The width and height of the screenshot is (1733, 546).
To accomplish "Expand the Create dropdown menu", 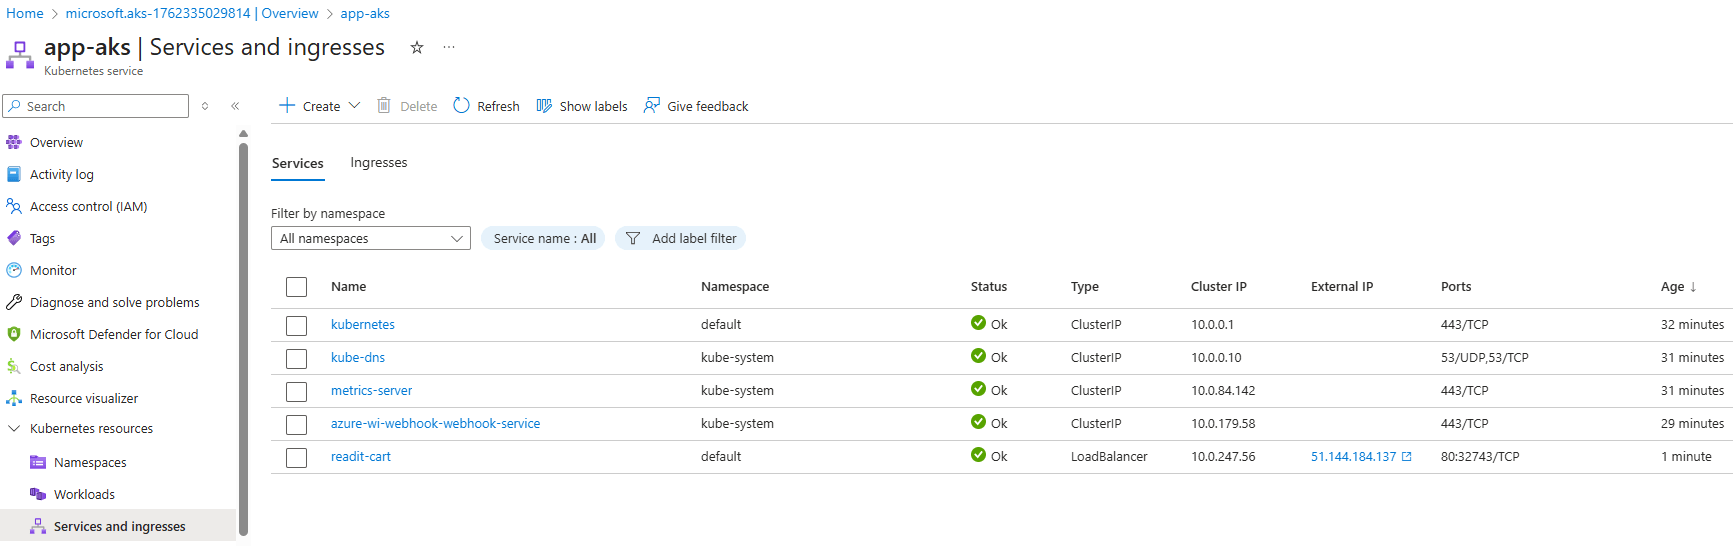I will click(354, 106).
